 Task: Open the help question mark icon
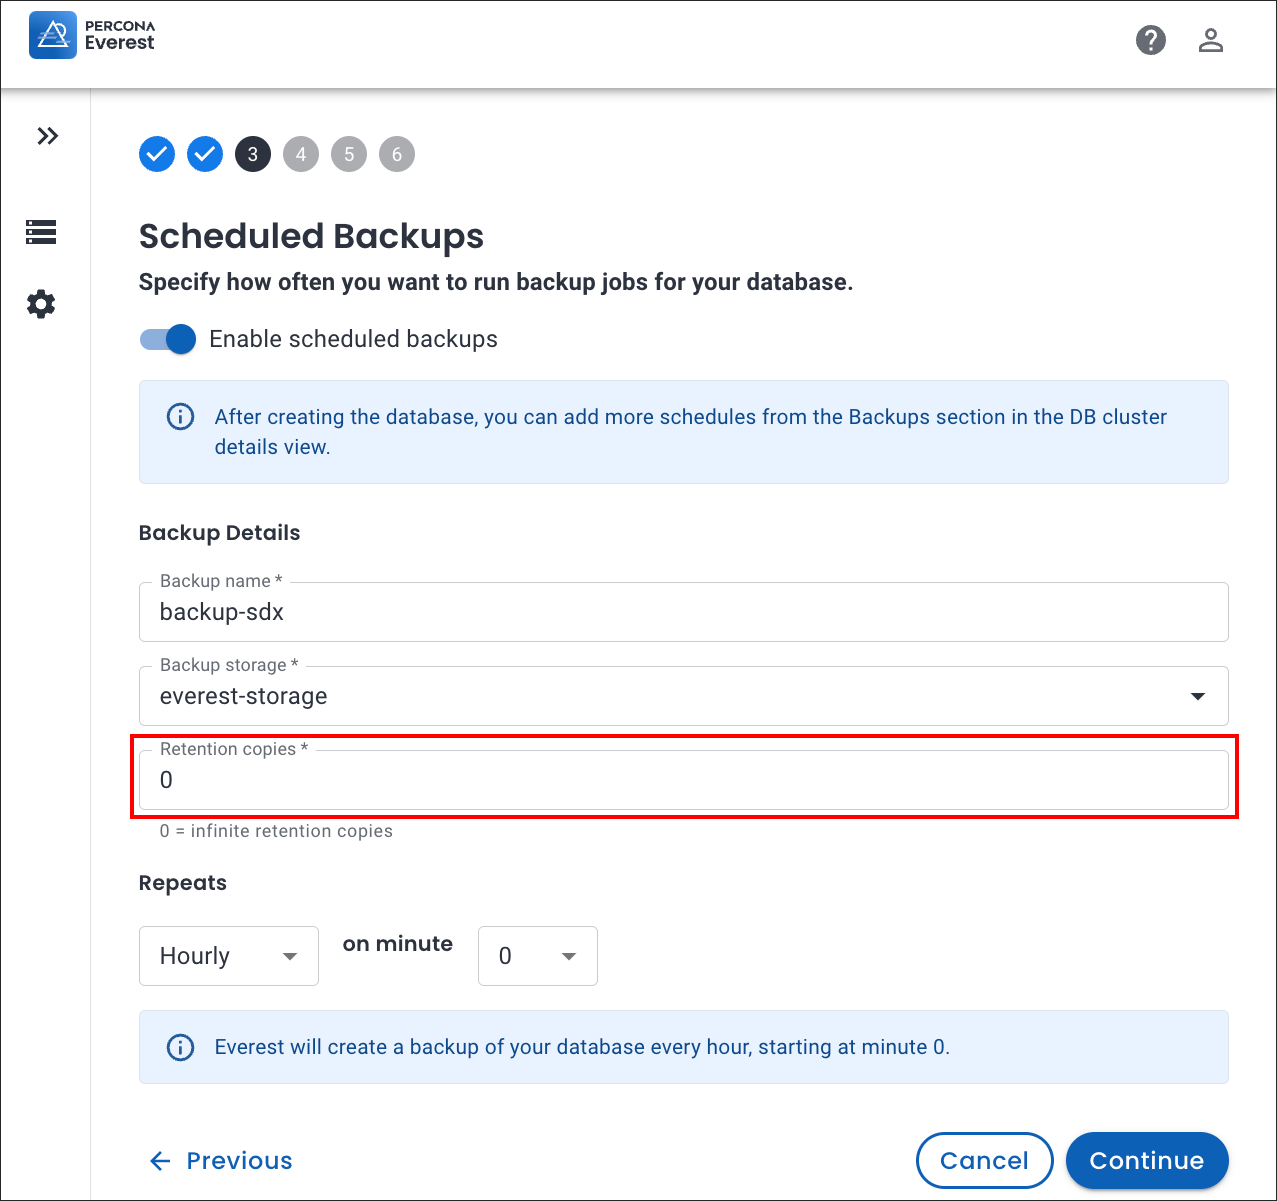(x=1151, y=40)
